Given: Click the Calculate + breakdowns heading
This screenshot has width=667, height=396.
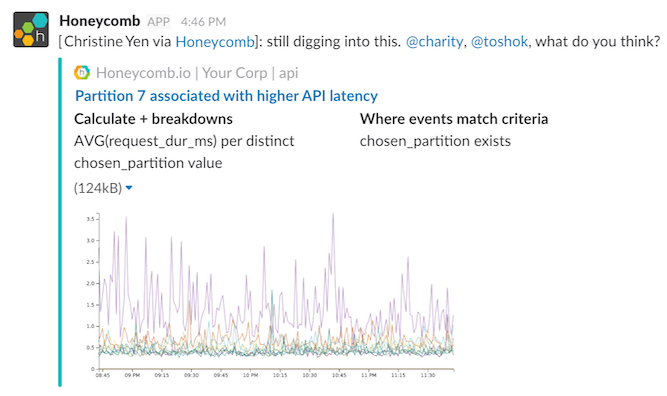Looking at the screenshot, I should click(x=153, y=119).
